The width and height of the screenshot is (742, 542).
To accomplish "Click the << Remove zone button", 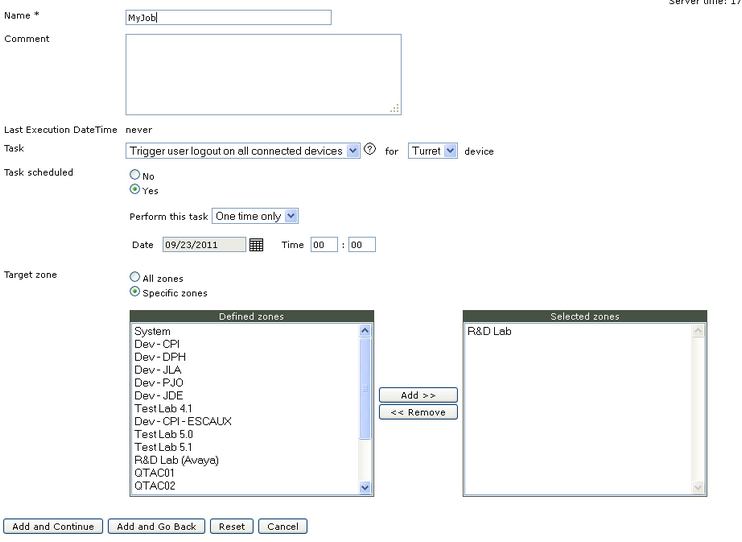I will click(418, 412).
